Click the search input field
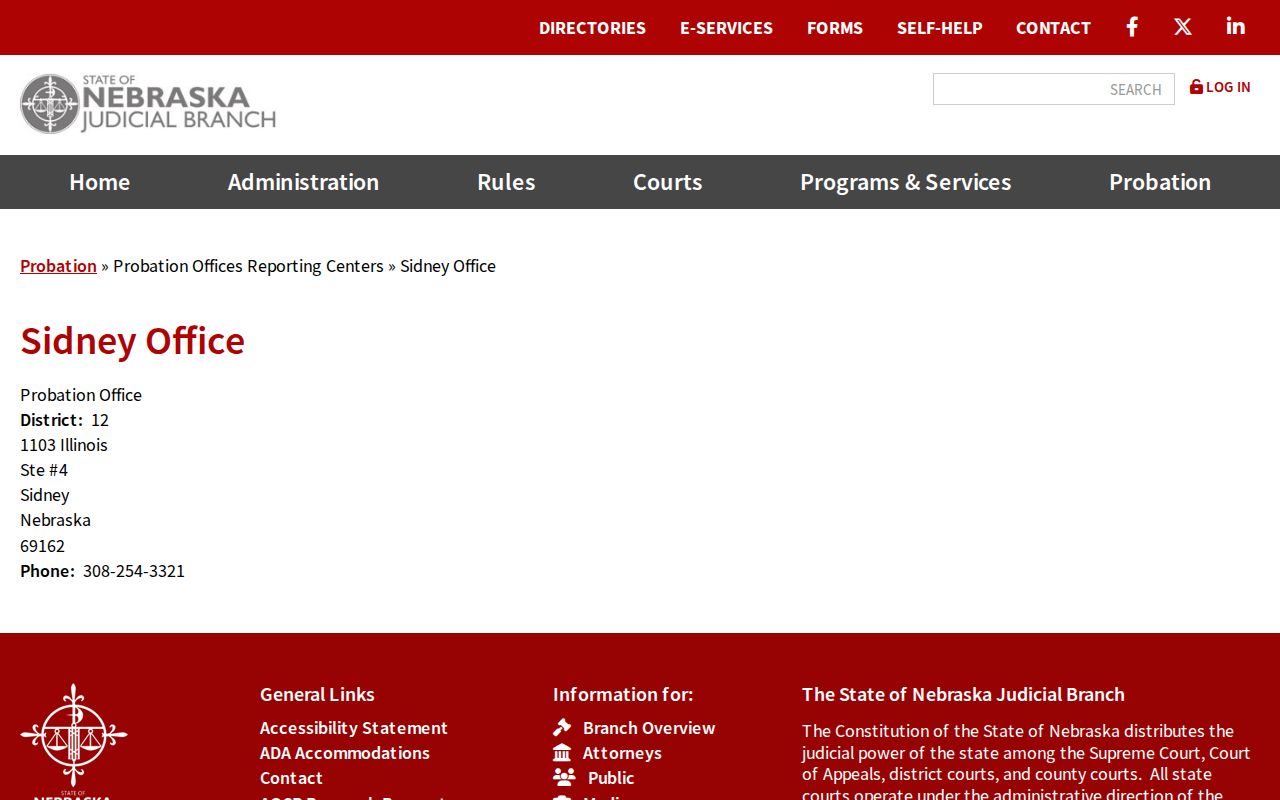 click(x=1053, y=89)
